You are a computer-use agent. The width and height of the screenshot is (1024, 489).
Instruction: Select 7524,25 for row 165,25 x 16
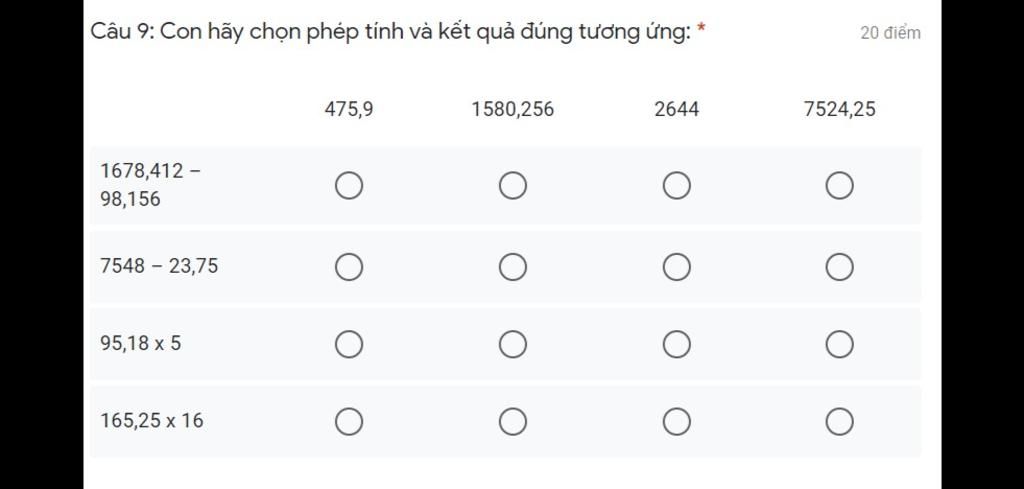[839, 422]
